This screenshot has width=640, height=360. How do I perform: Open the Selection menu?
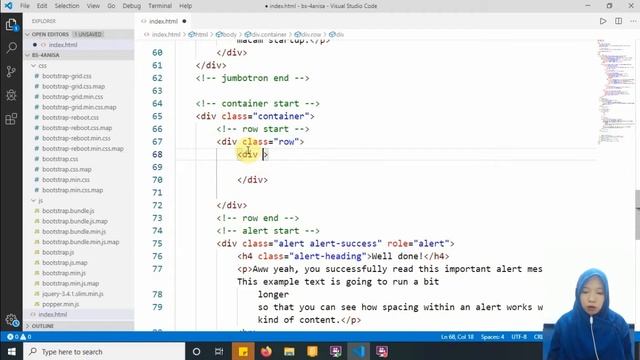click(67, 6)
